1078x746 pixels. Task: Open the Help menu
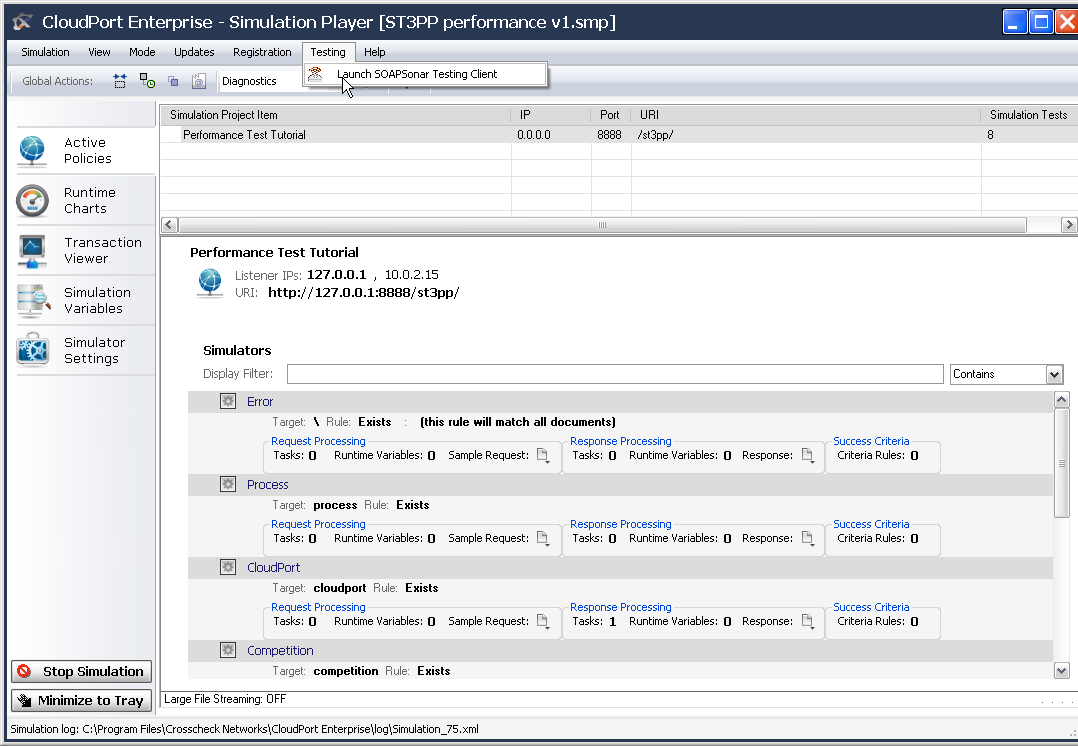click(375, 52)
